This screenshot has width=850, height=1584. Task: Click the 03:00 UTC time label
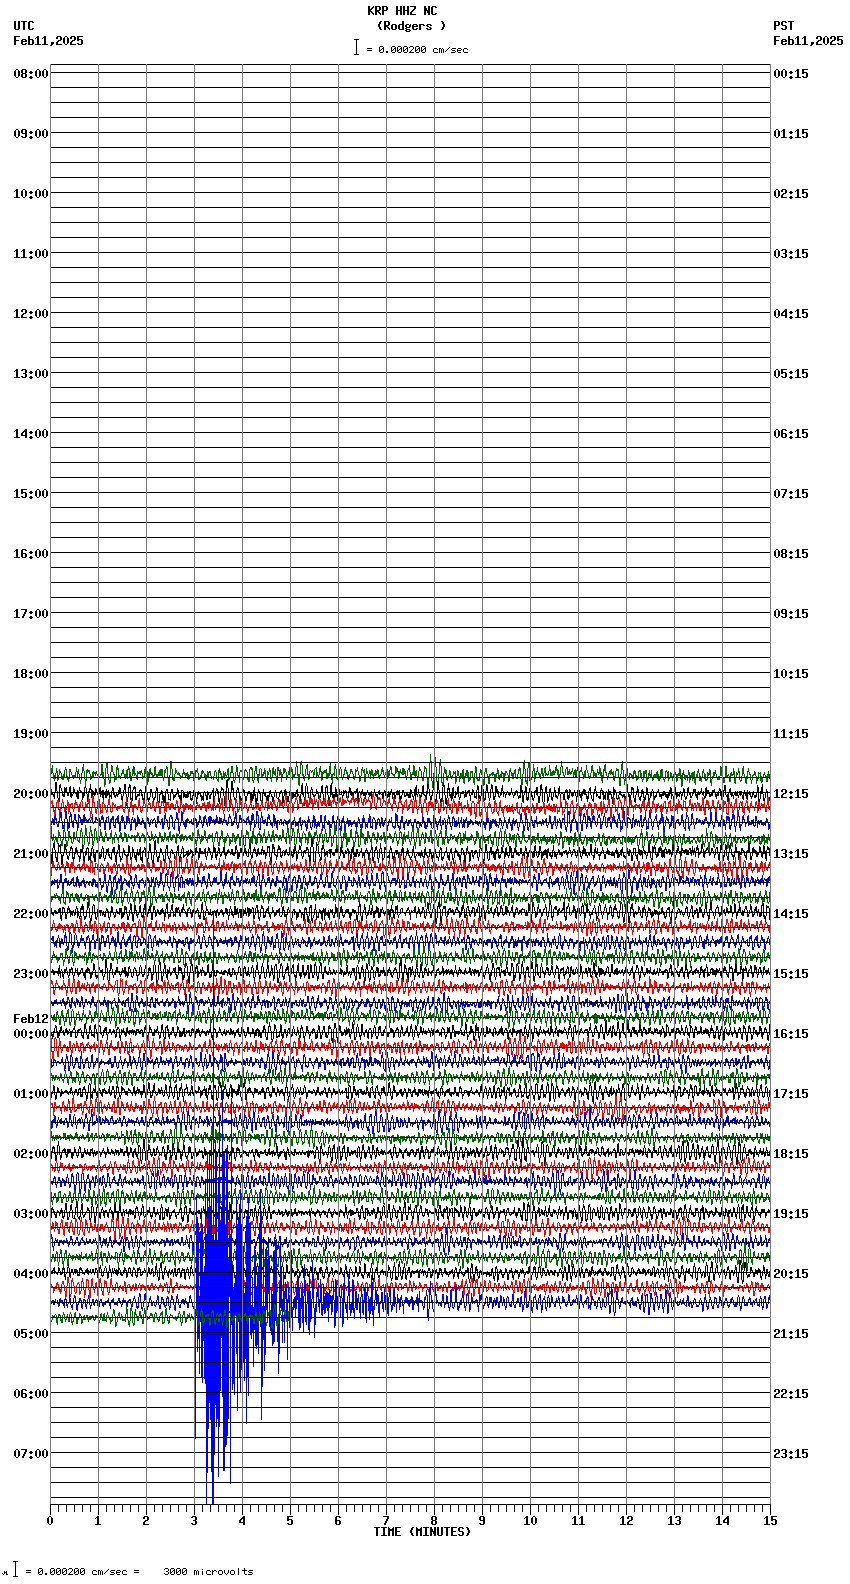[31, 1214]
